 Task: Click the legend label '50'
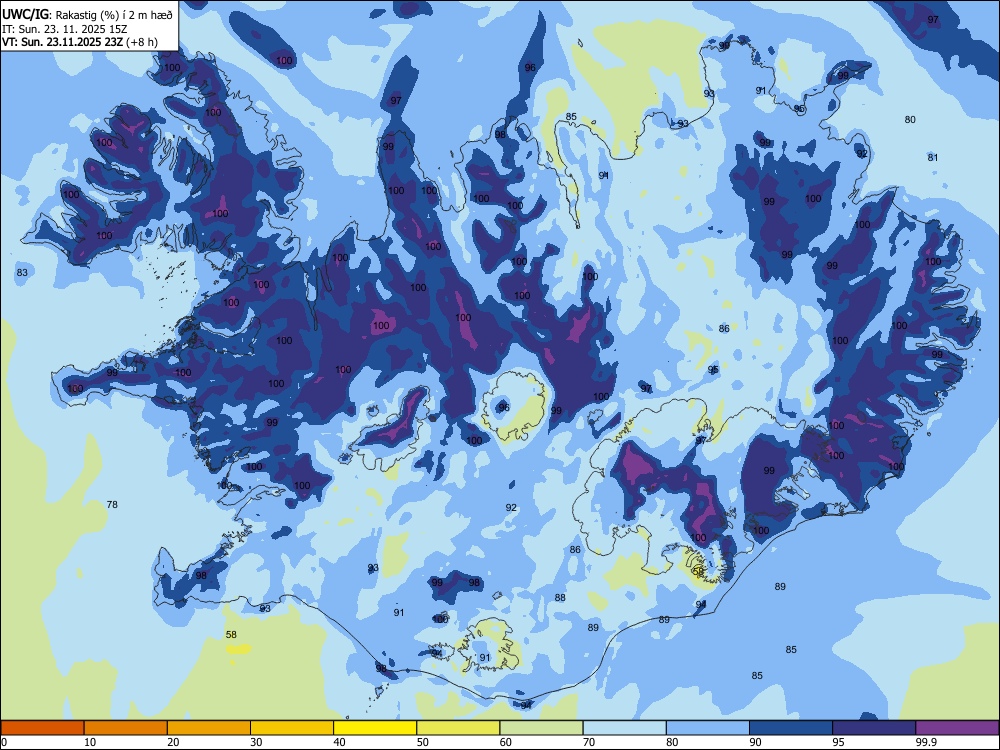point(423,742)
